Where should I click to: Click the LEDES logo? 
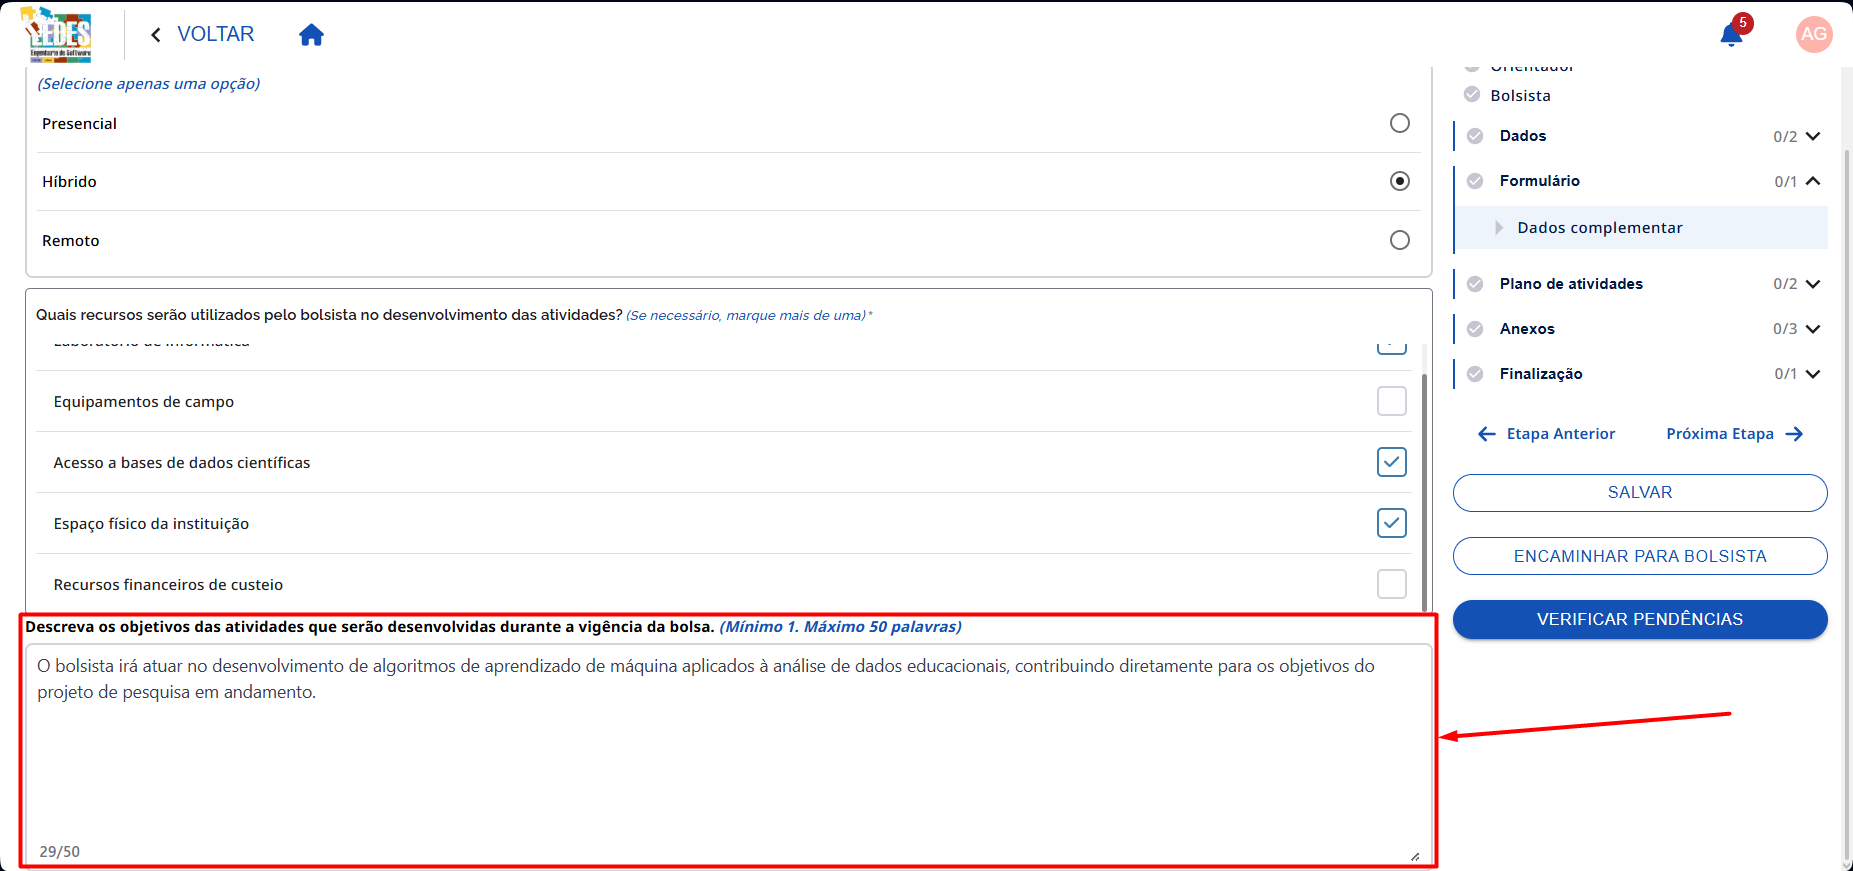[59, 35]
